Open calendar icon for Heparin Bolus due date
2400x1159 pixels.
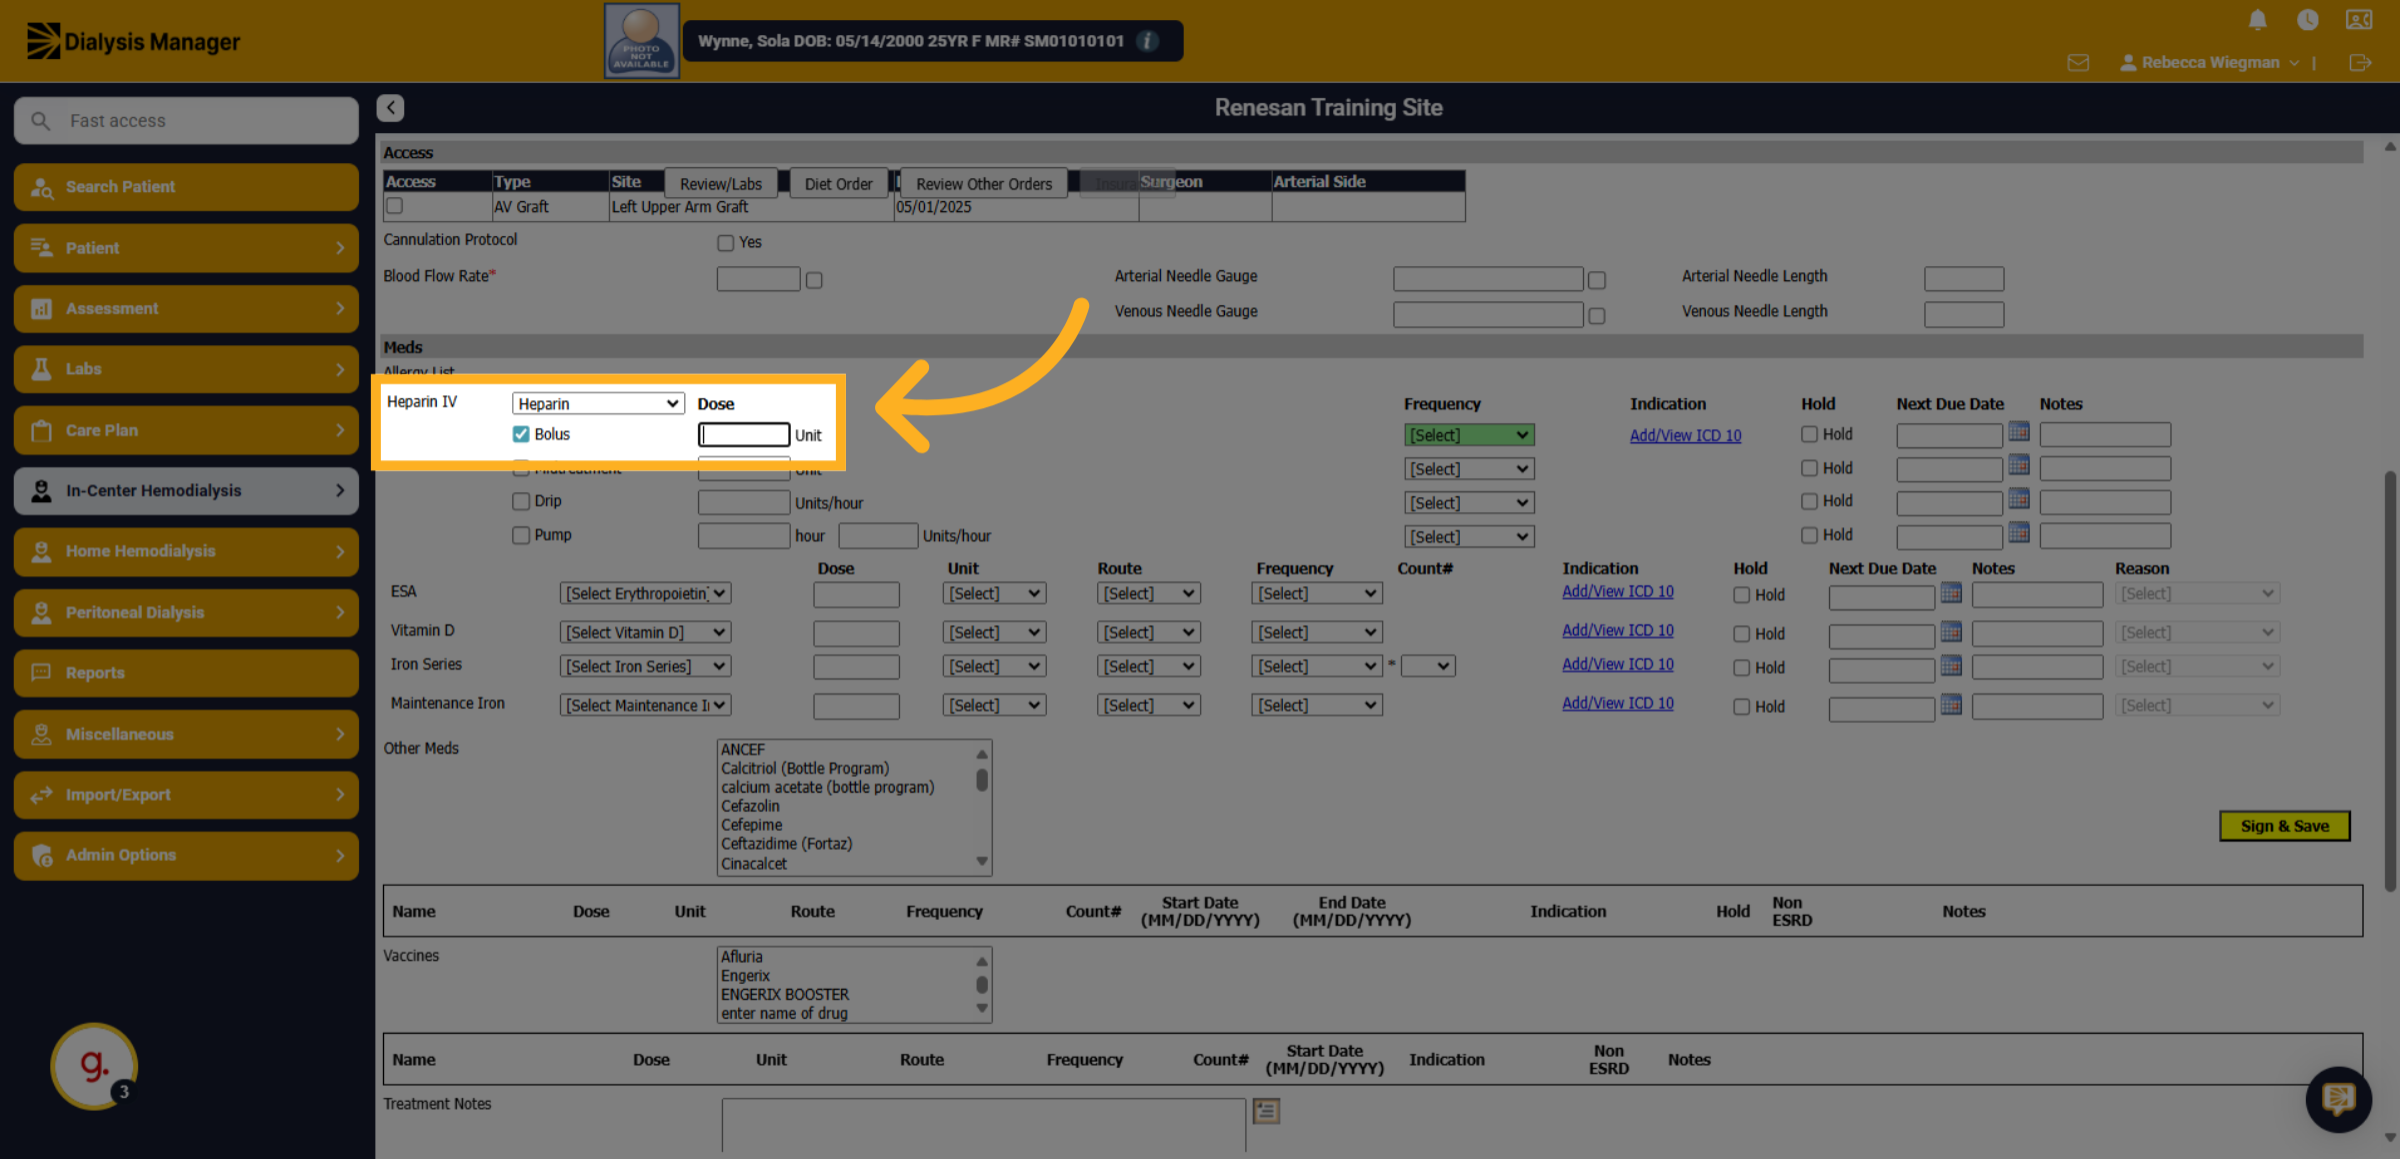(x=2019, y=432)
